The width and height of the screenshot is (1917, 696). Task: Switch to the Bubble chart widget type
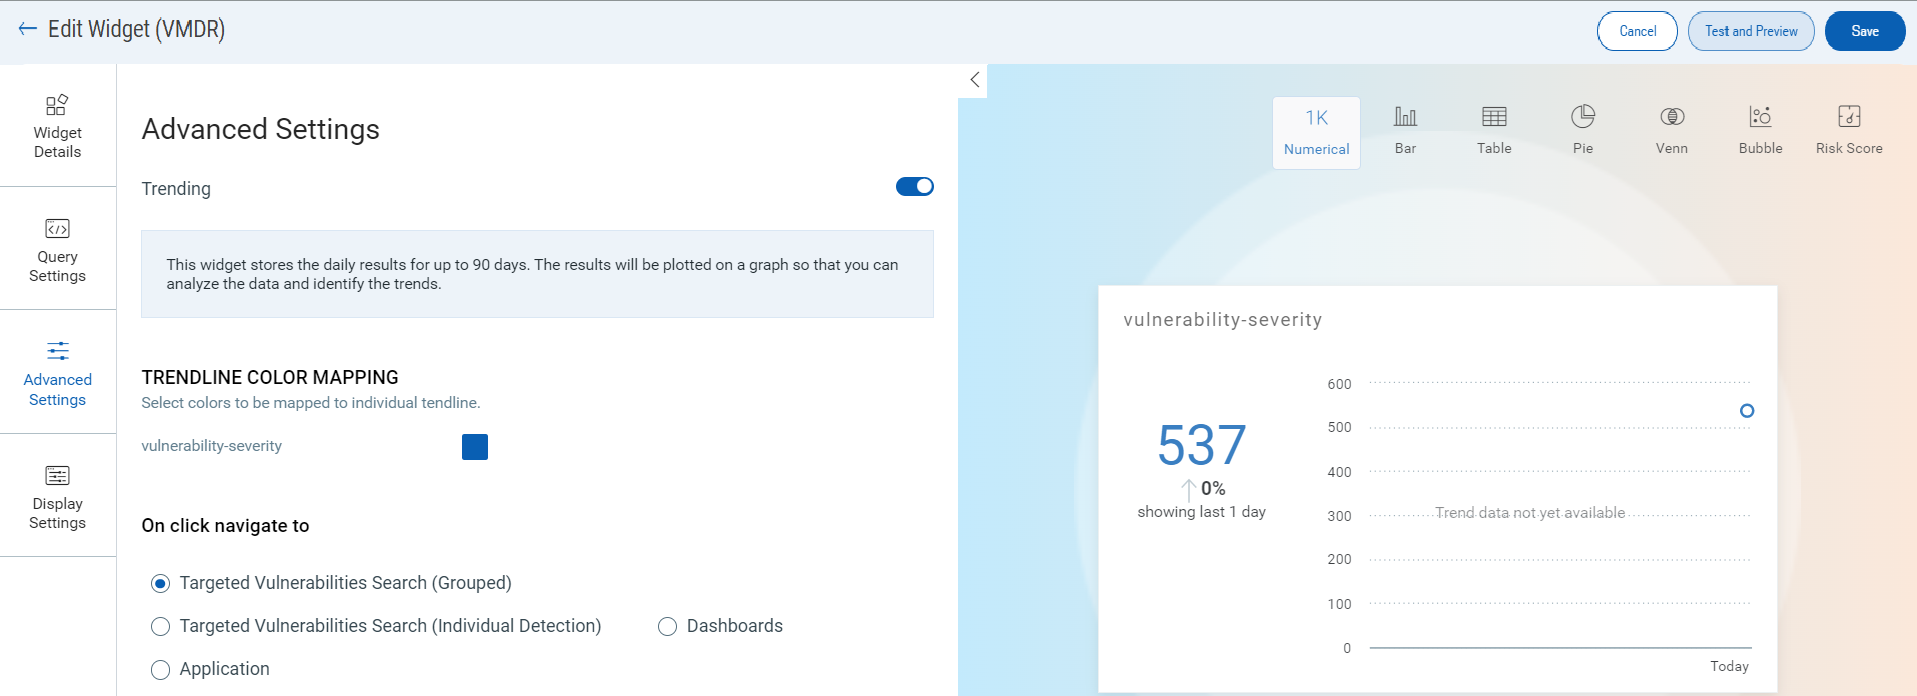point(1760,133)
